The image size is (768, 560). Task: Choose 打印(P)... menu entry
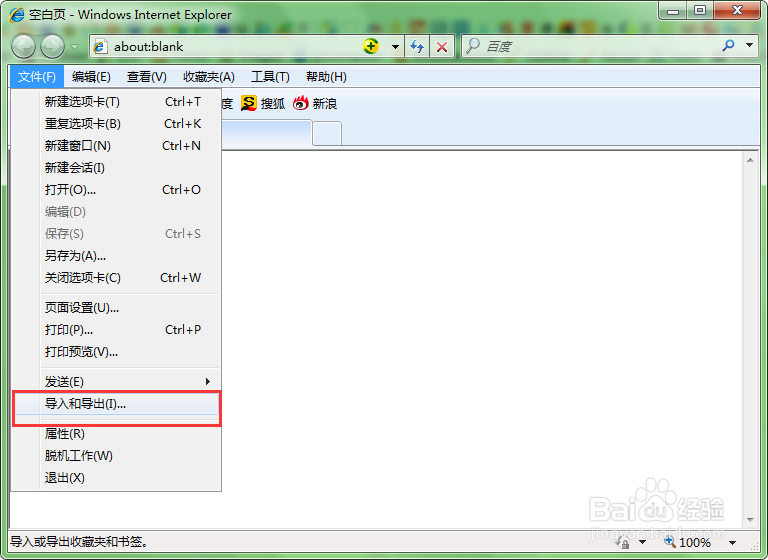[x=116, y=330]
